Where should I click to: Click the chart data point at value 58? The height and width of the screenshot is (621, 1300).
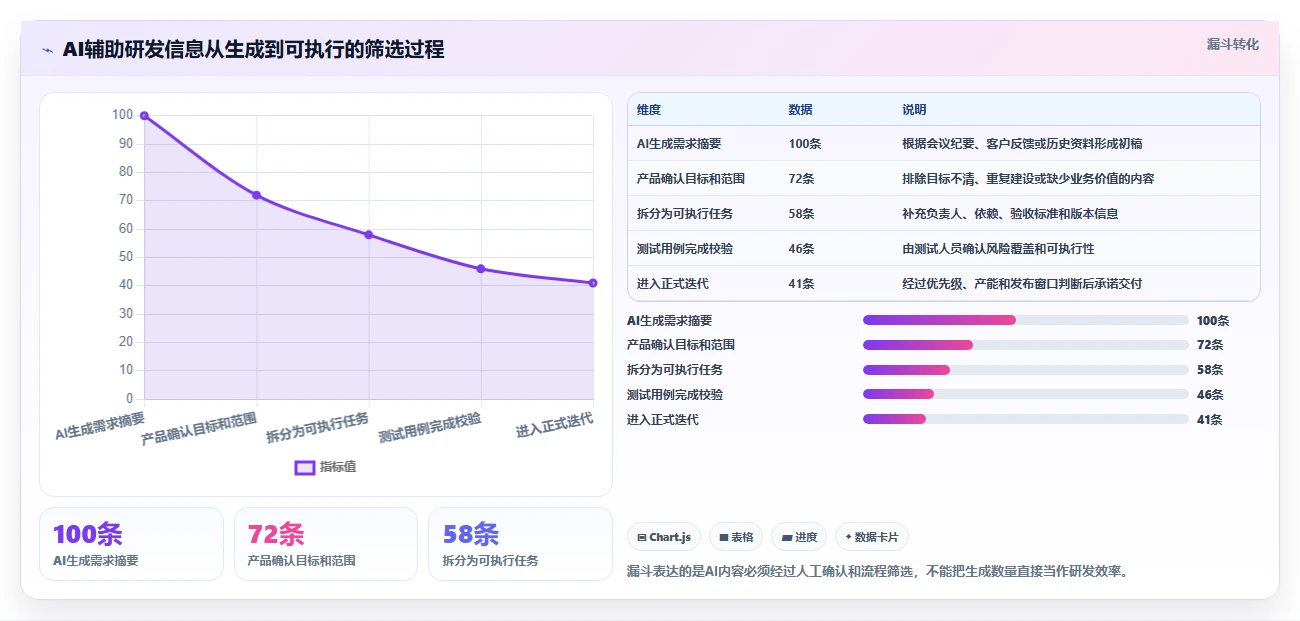(x=369, y=235)
